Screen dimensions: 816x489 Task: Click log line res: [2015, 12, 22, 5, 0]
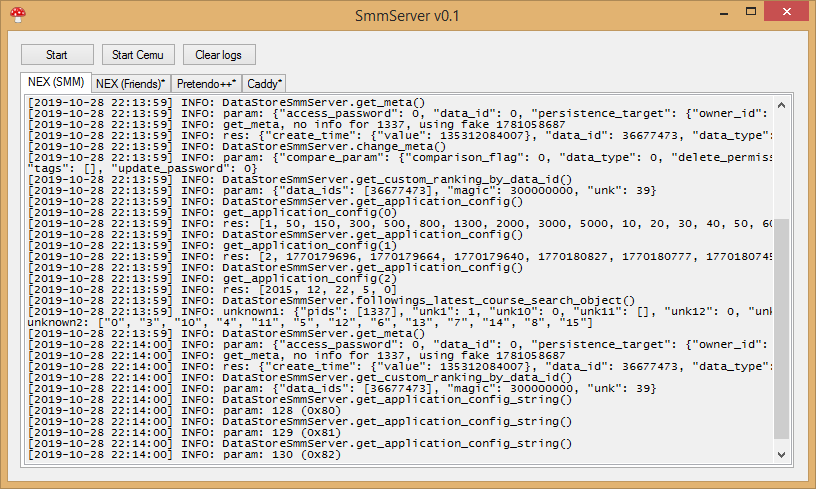[212, 290]
